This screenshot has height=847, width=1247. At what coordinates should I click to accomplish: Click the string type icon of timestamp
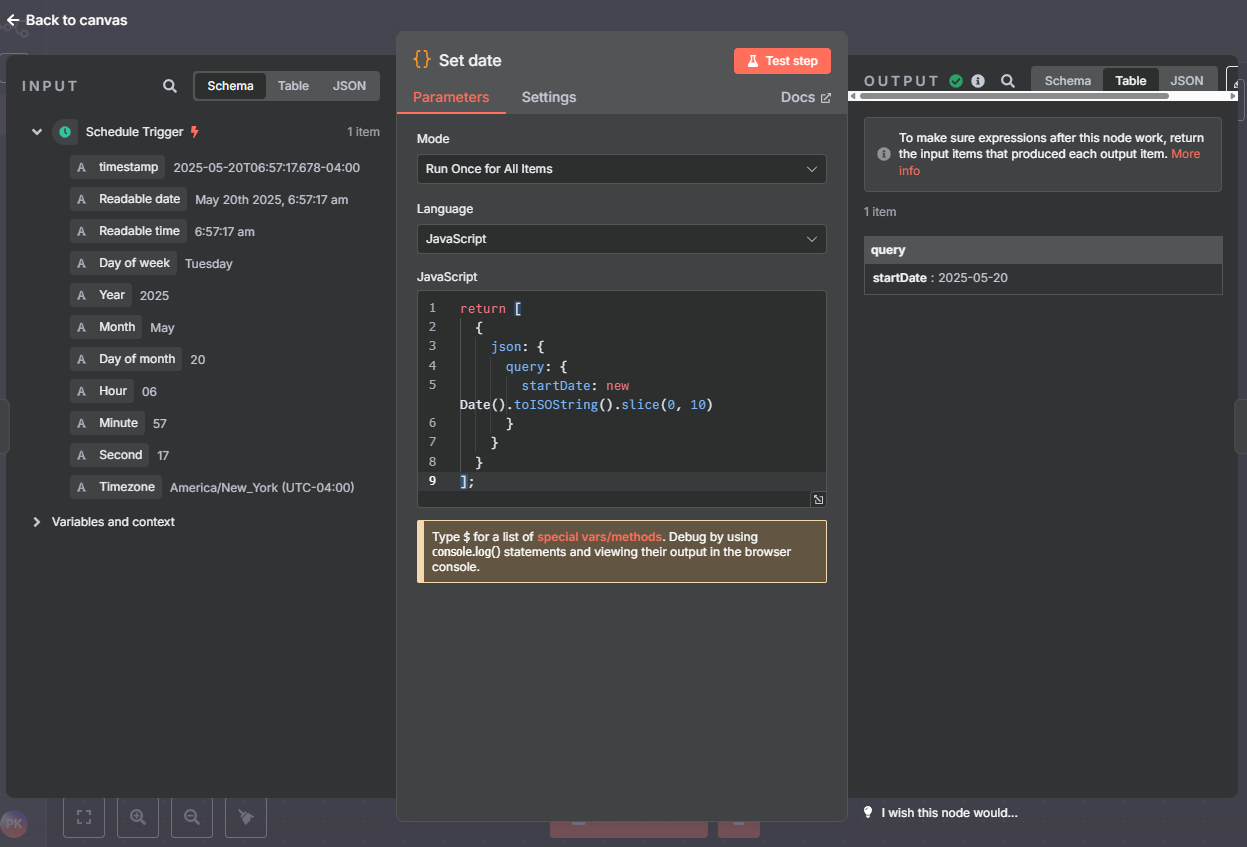point(82,168)
